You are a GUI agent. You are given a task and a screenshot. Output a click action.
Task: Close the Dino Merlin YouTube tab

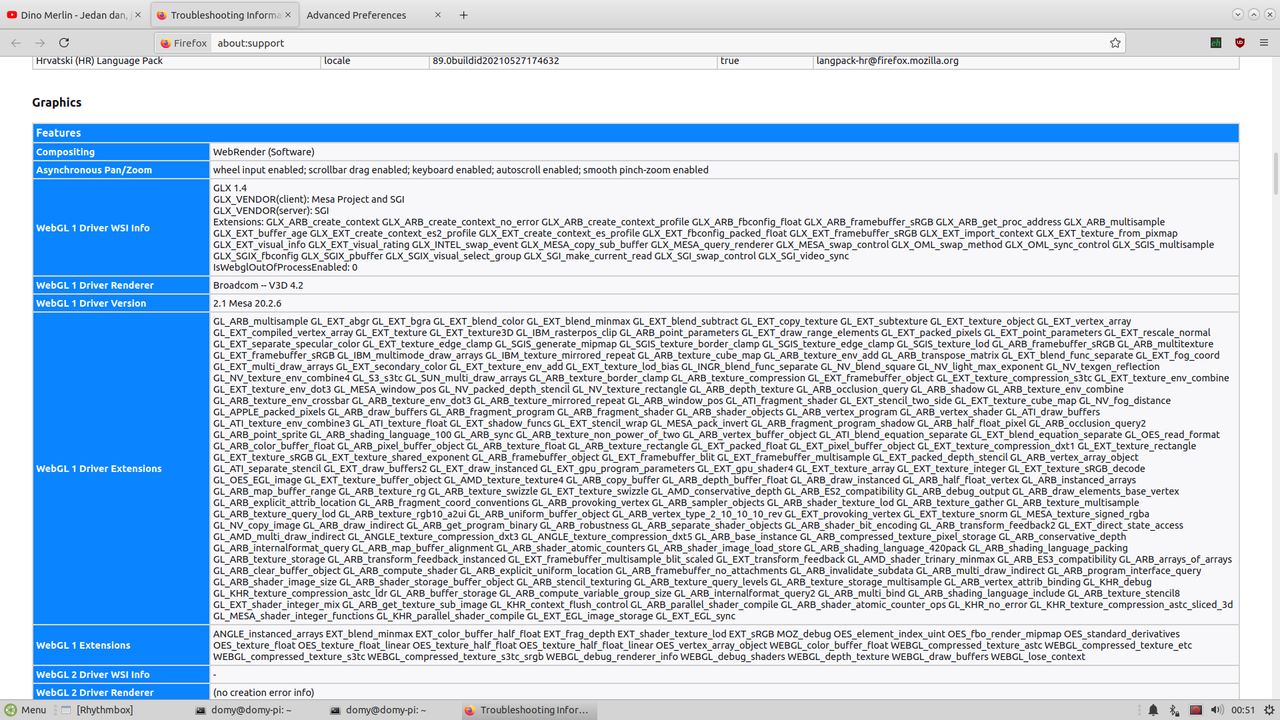click(136, 15)
